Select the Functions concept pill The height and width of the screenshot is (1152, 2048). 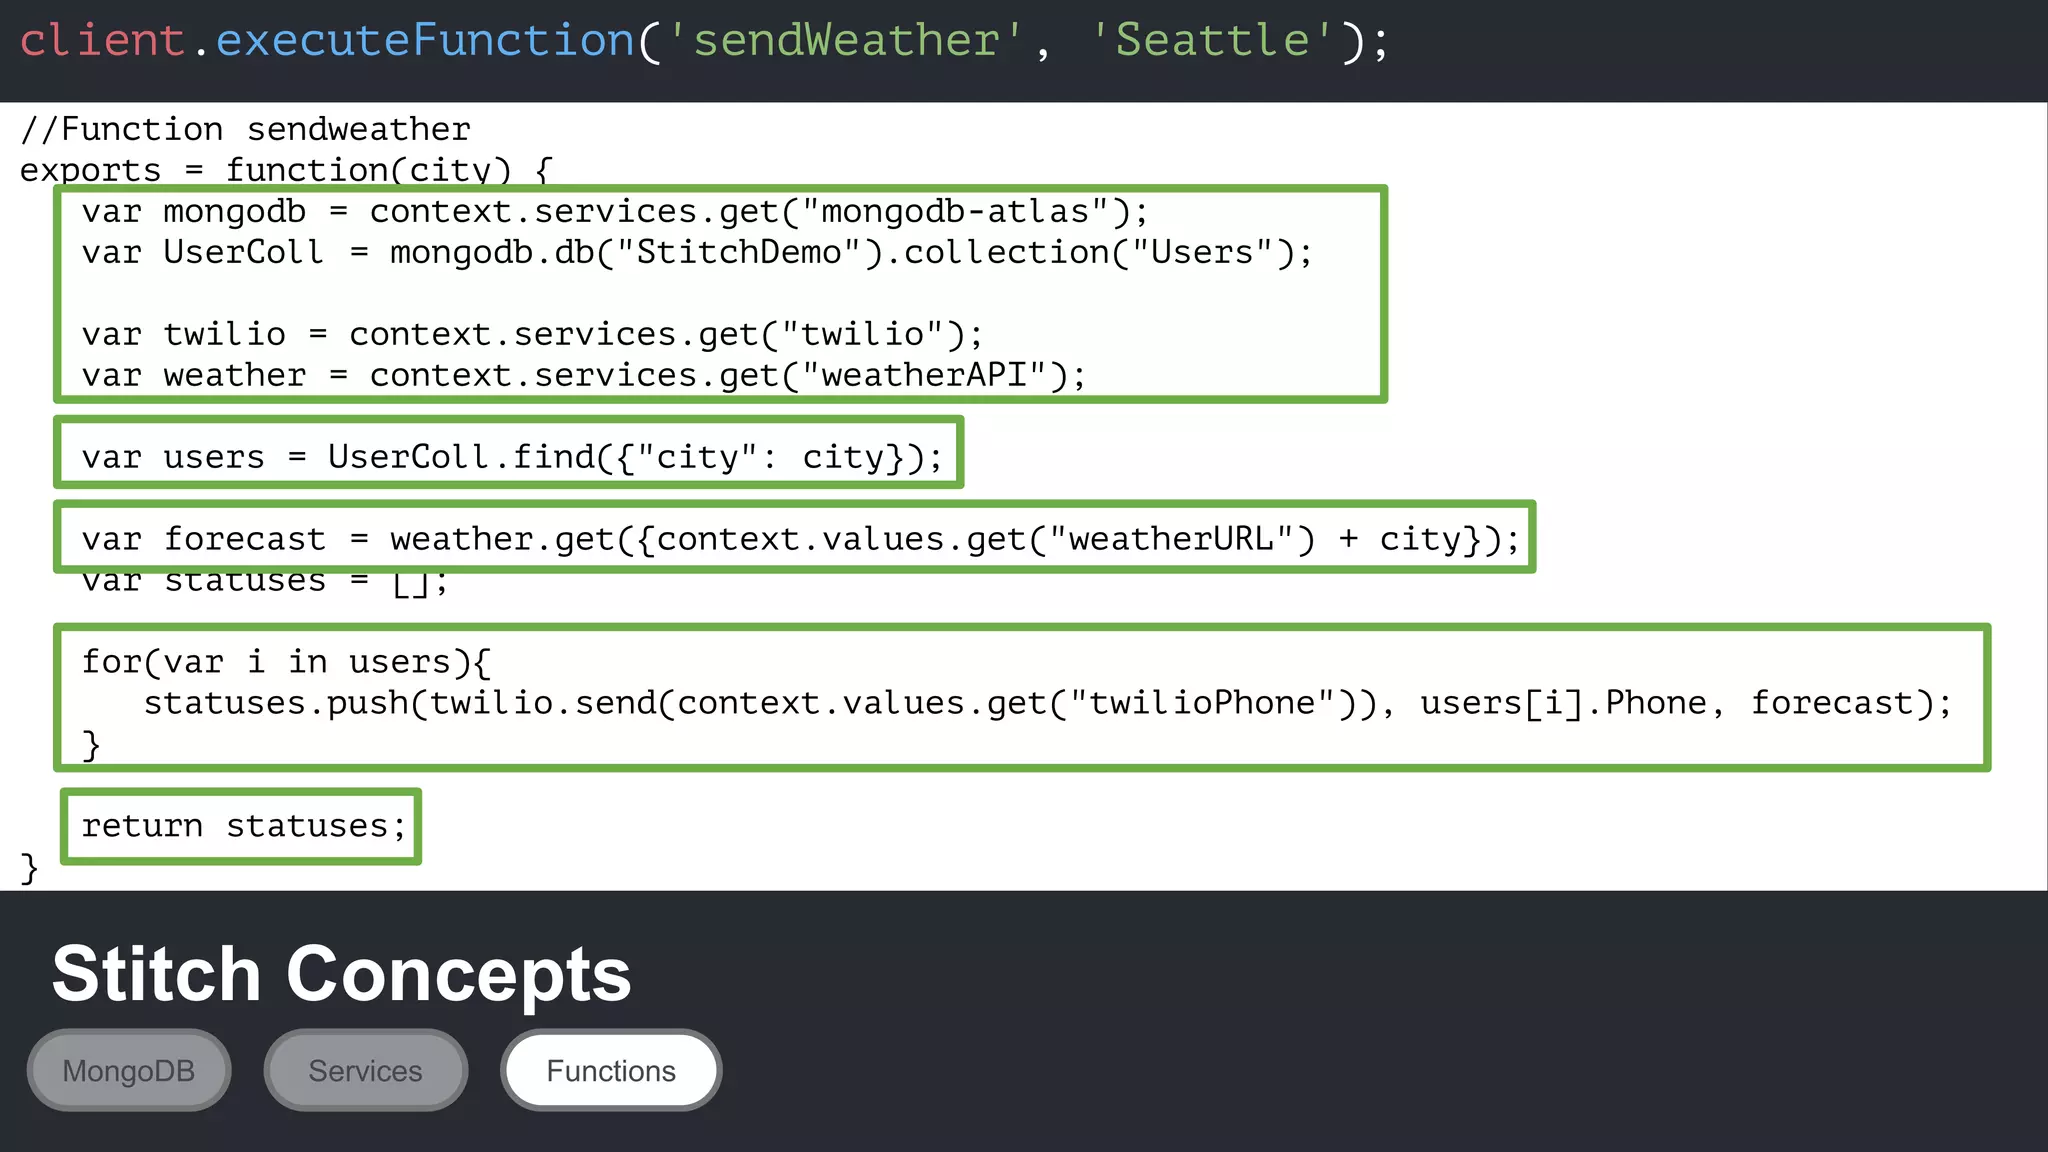611,1070
